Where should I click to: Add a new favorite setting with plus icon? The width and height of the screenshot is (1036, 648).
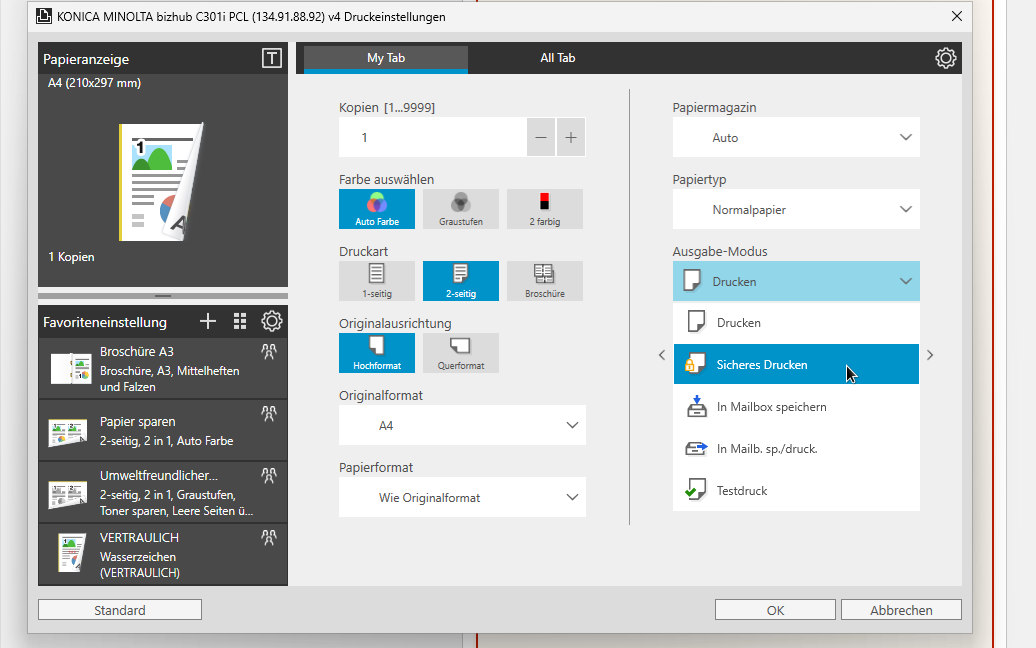pos(208,321)
